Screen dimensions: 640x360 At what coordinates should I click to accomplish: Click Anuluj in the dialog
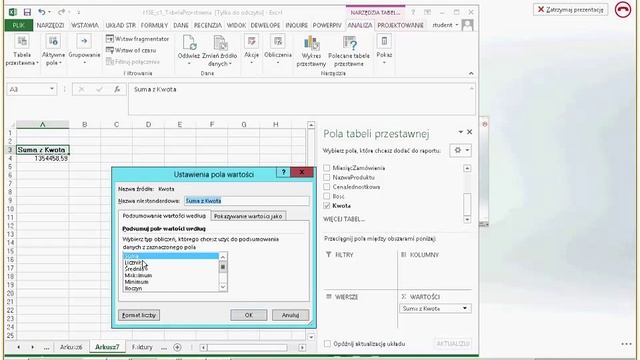[290, 315]
